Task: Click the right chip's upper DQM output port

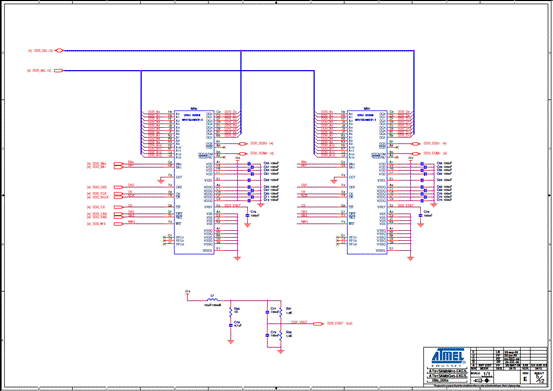Action: click(416, 143)
